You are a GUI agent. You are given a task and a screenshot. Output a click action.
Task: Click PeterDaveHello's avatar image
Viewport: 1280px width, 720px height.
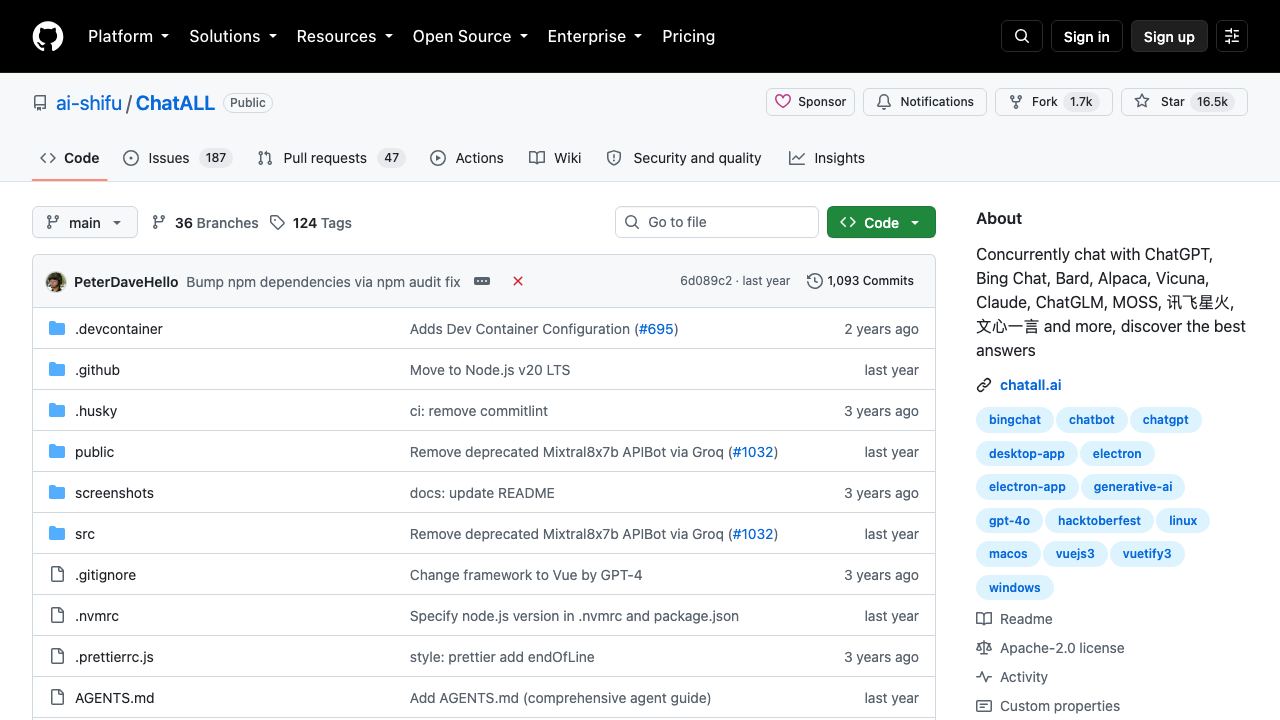point(56,281)
